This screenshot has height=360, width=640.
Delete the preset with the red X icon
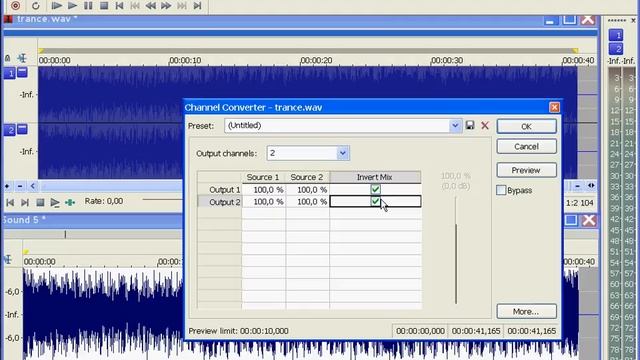click(485, 125)
